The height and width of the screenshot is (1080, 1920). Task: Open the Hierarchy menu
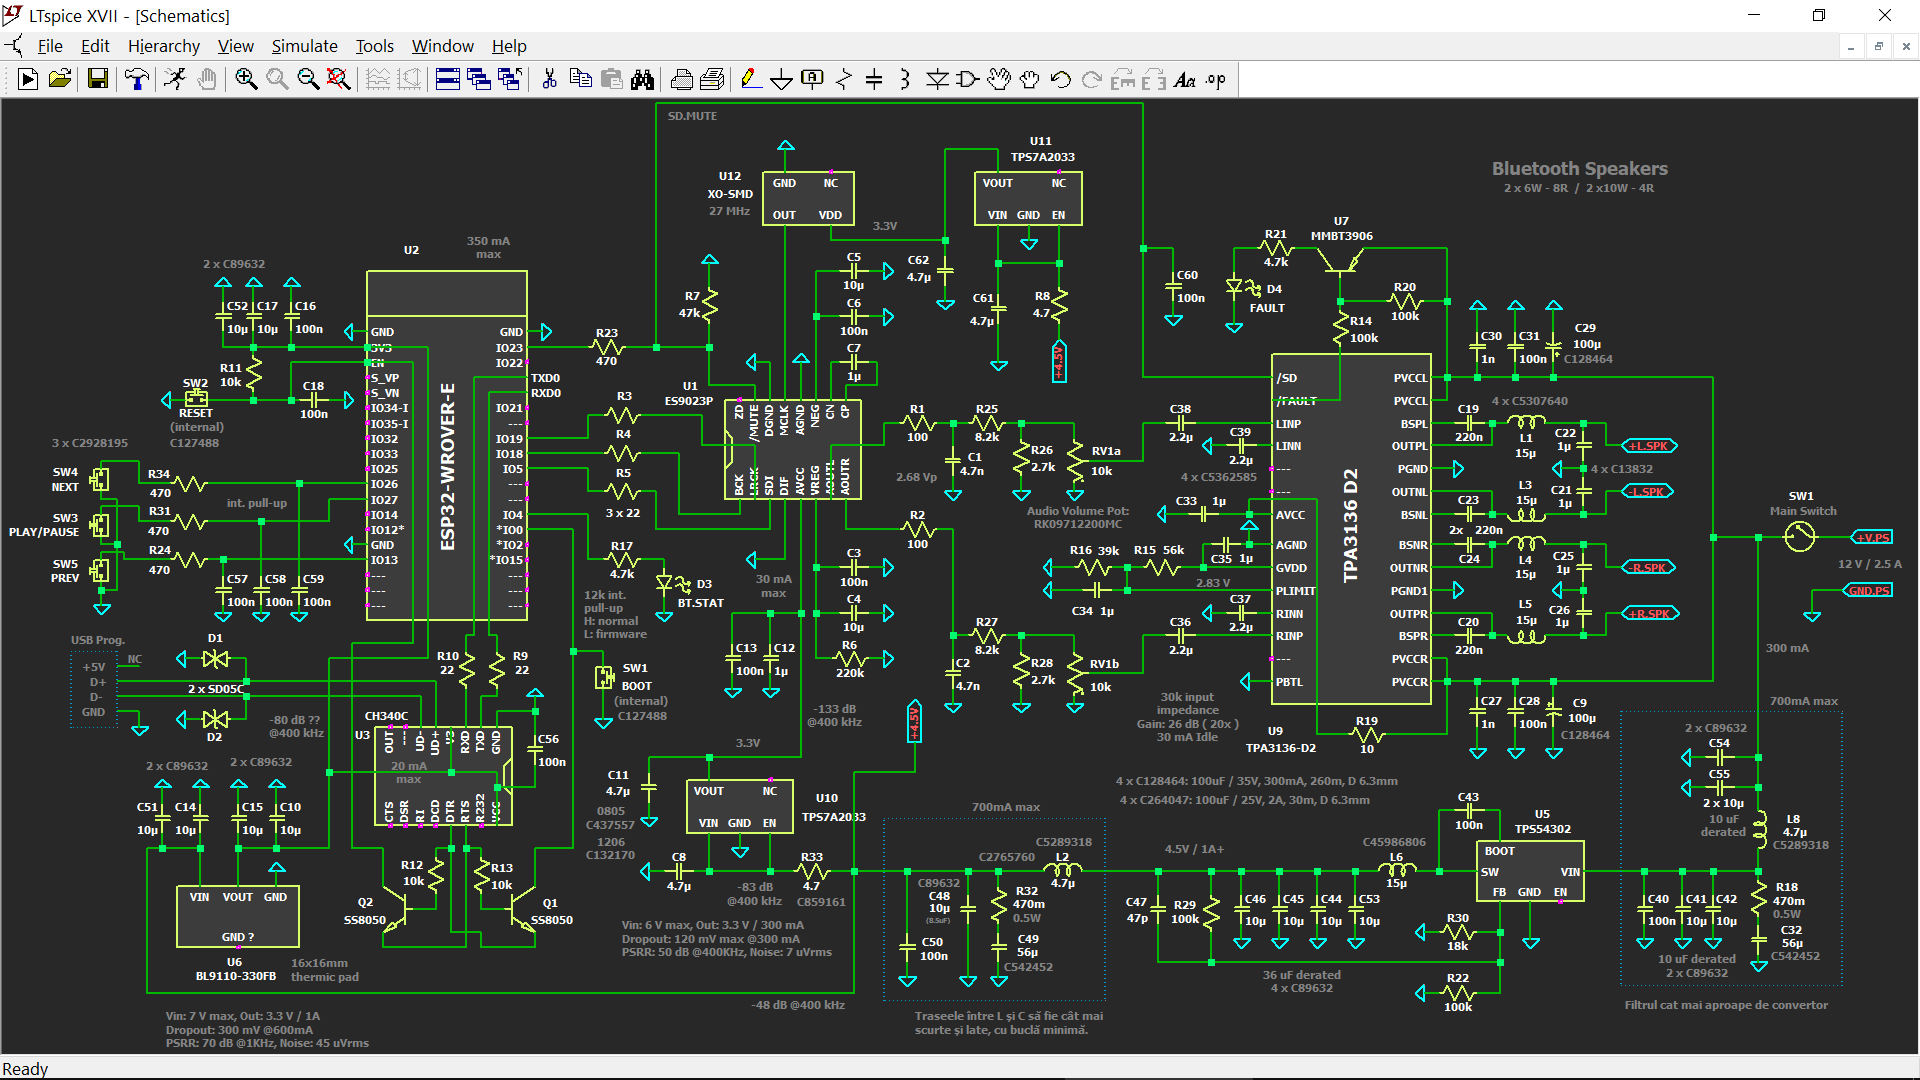click(164, 46)
